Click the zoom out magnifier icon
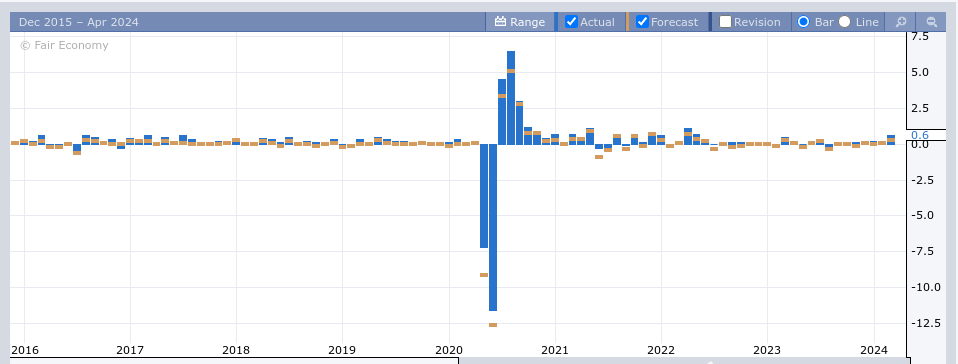This screenshot has width=958, height=364. [x=932, y=22]
